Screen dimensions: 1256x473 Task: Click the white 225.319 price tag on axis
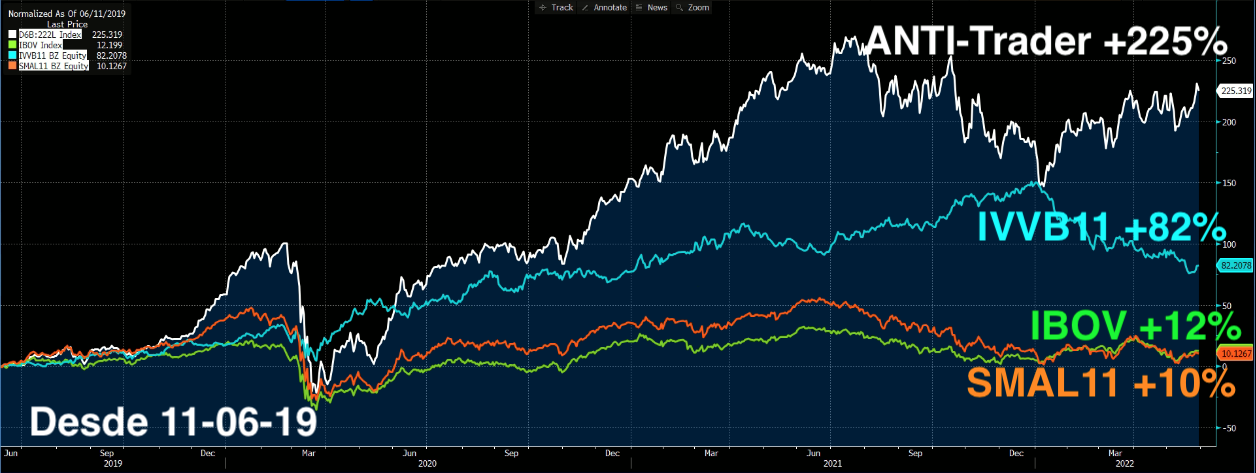[1236, 90]
